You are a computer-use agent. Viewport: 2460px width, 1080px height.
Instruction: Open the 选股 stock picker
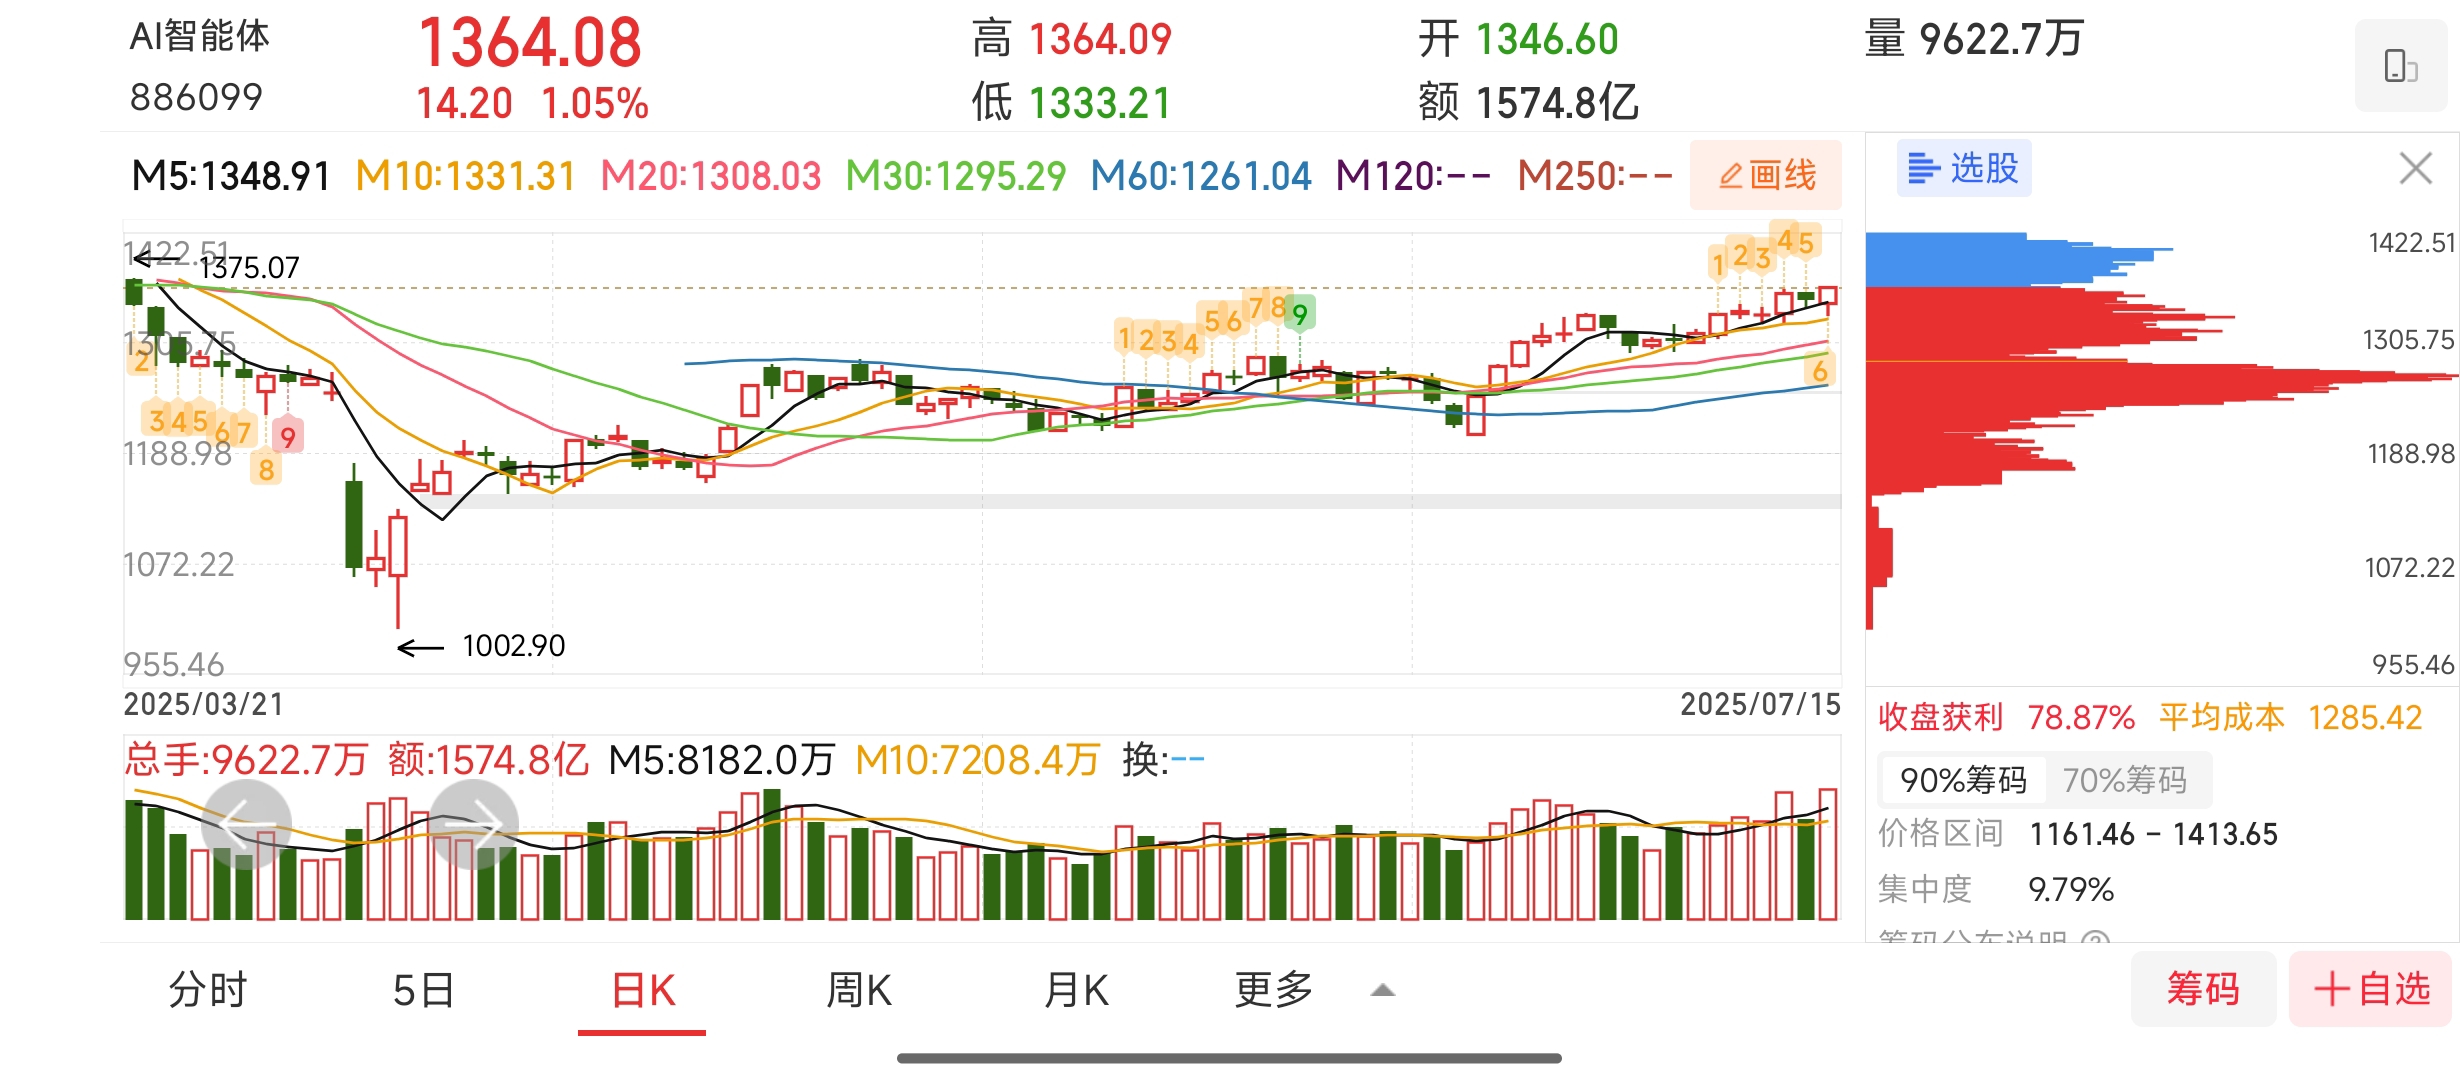point(1964,168)
